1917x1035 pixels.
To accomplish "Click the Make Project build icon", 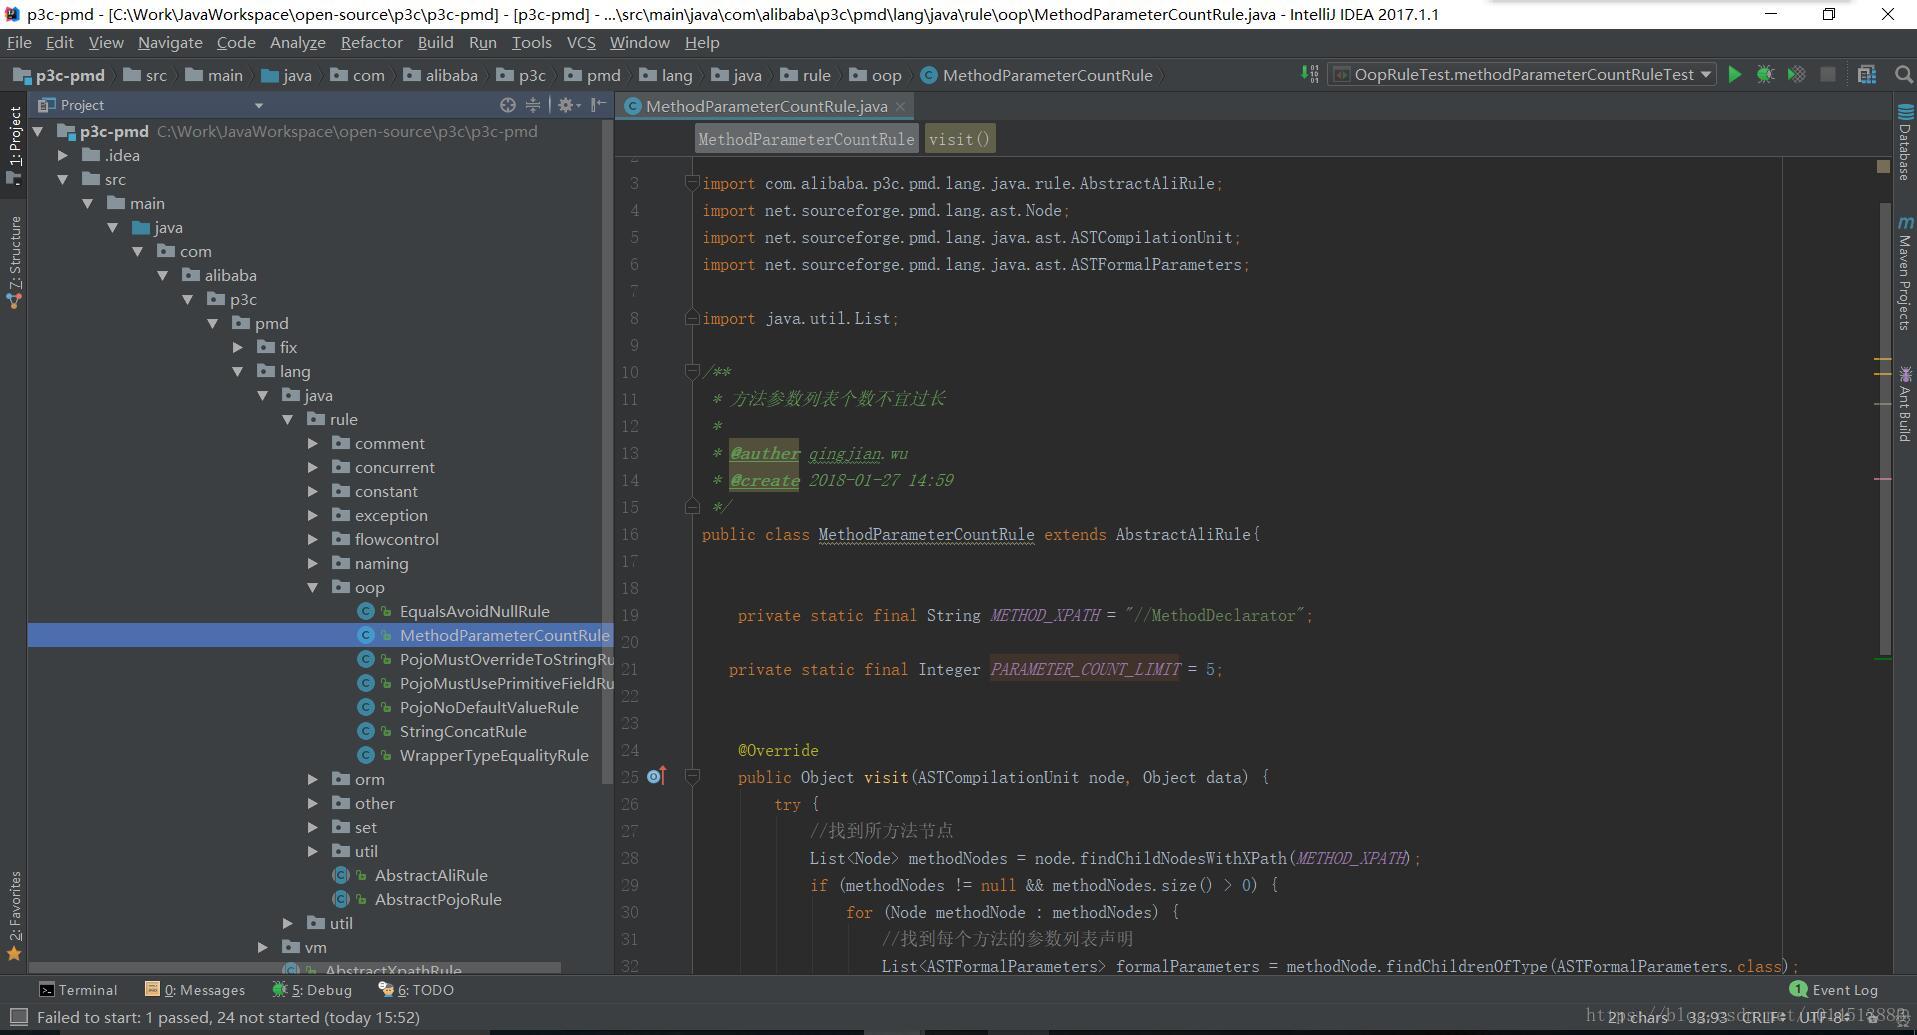I will click(x=1309, y=74).
